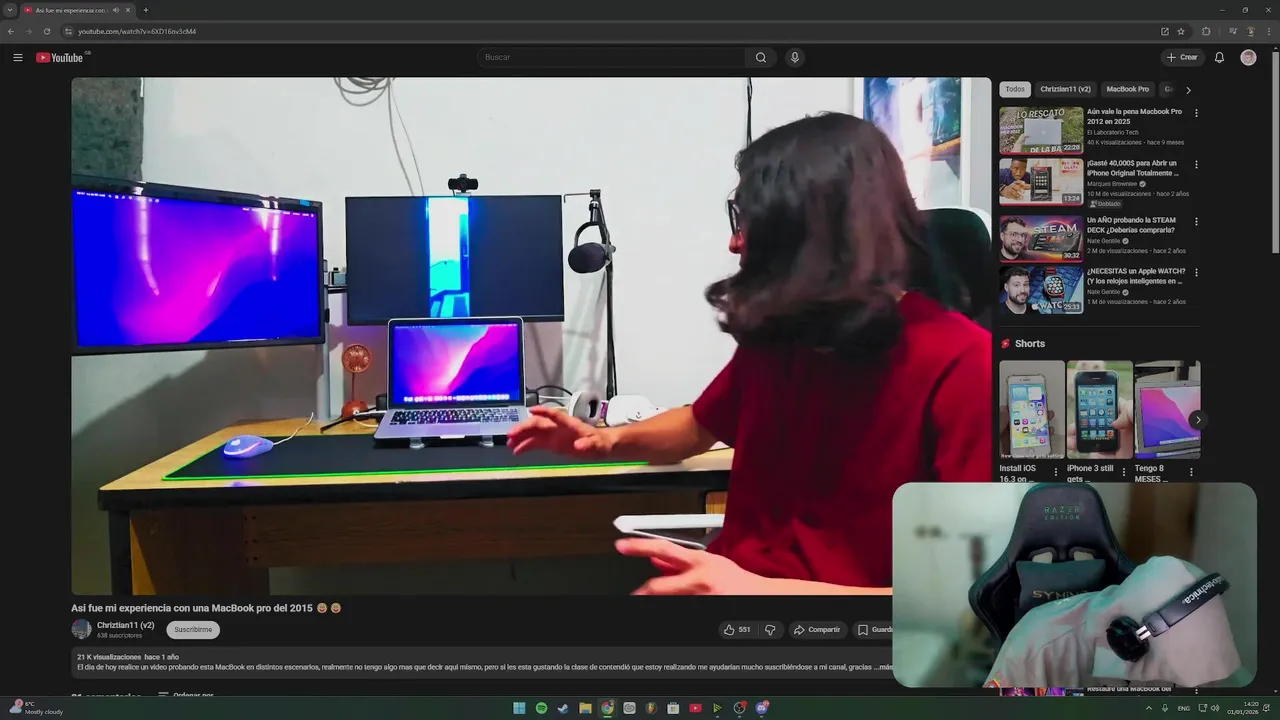
Task: Click the main video player
Action: click(x=531, y=336)
